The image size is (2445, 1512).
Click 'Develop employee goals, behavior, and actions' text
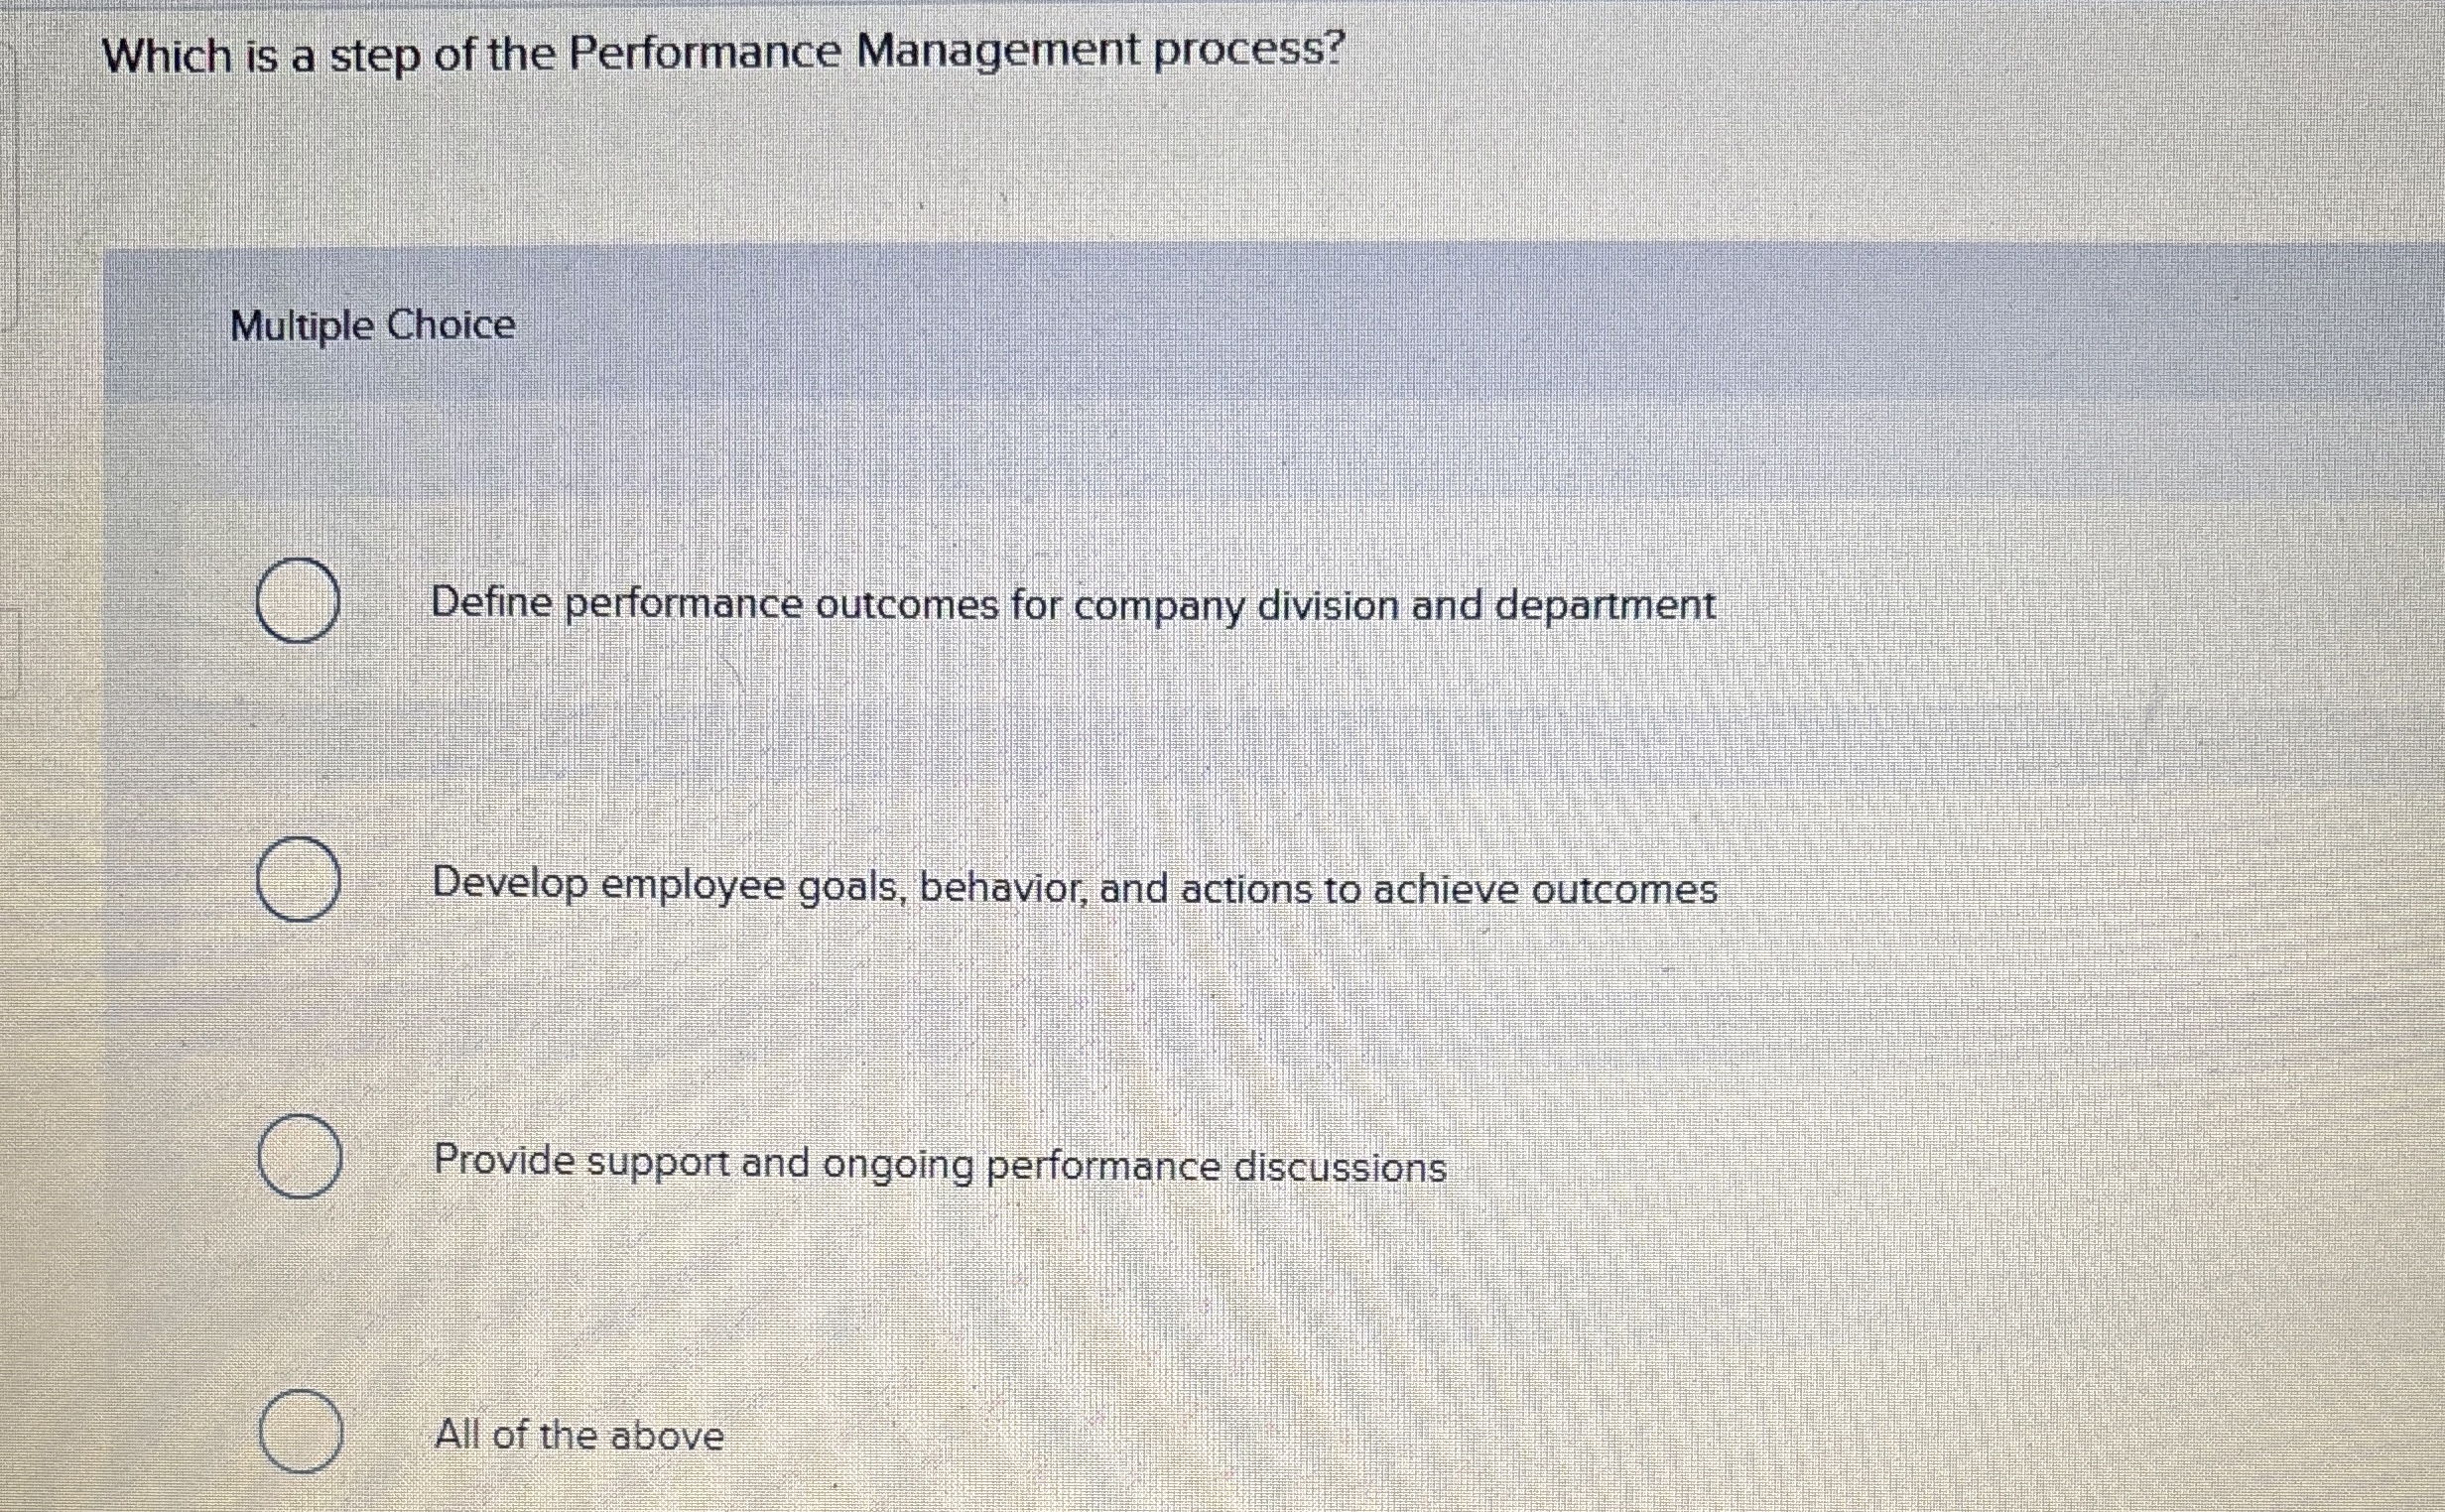point(1075,886)
